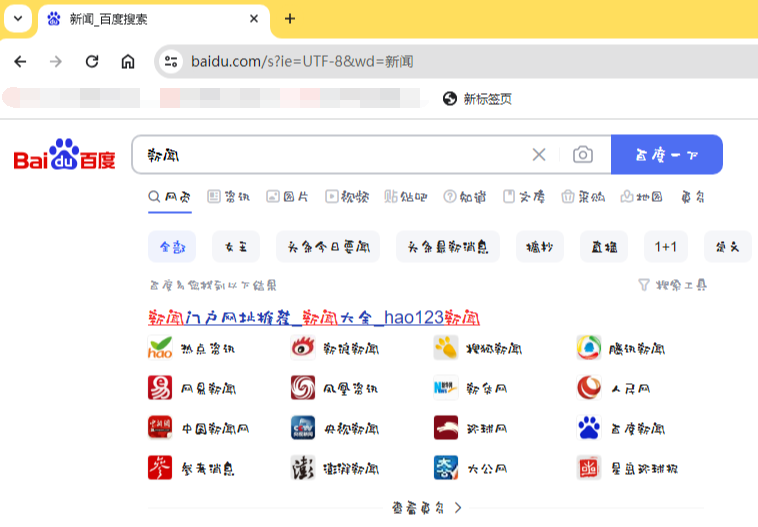Open 网易新闻 icon
The height and width of the screenshot is (527, 758).
coord(160,388)
